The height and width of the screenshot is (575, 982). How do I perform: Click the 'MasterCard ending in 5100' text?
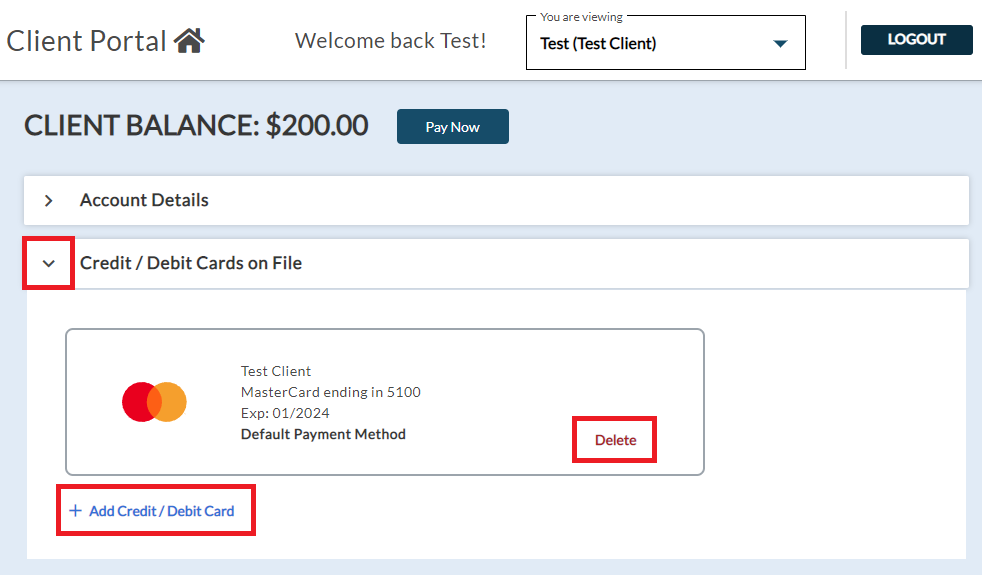pyautogui.click(x=330, y=392)
